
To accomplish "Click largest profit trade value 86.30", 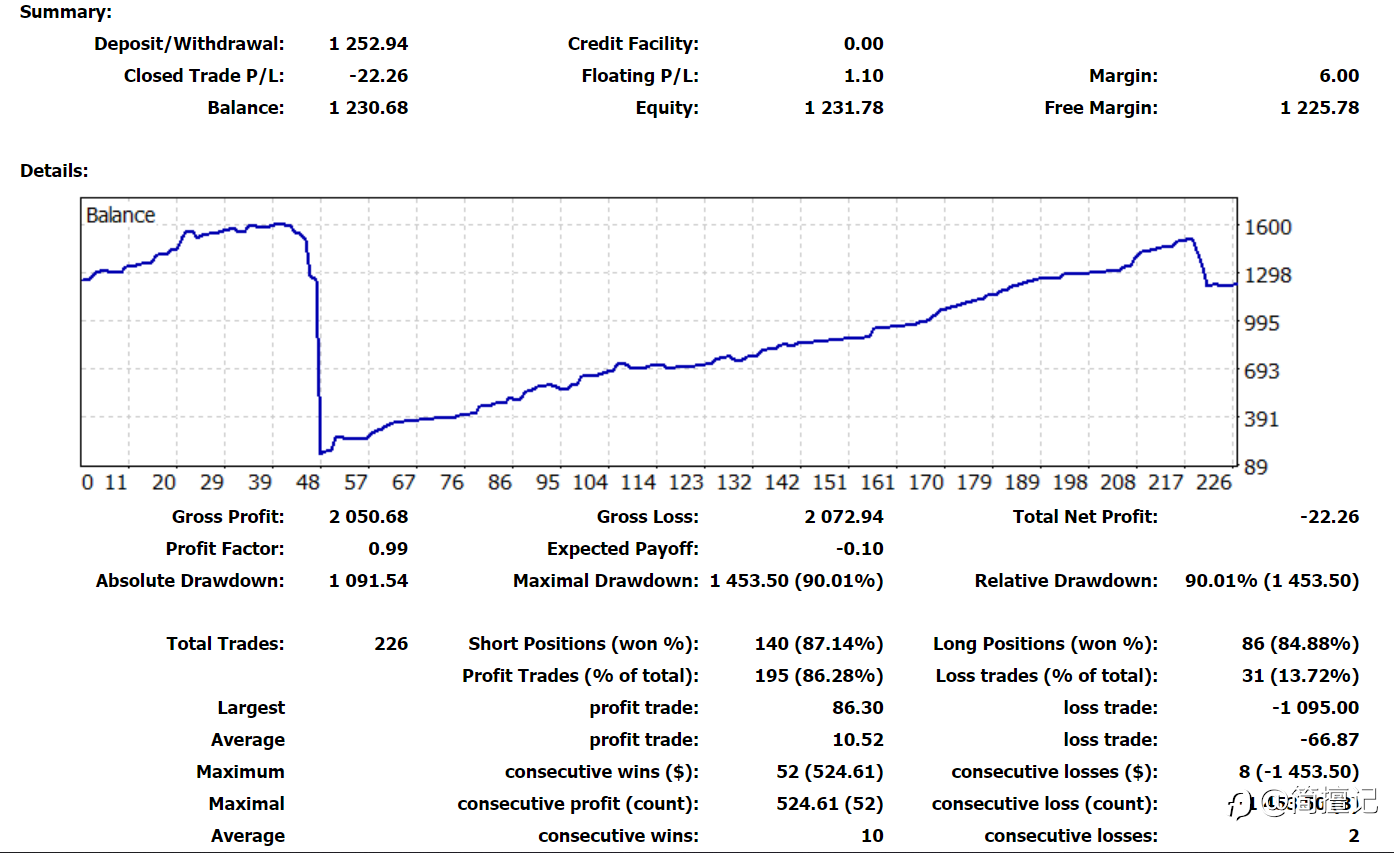I will coord(858,708).
